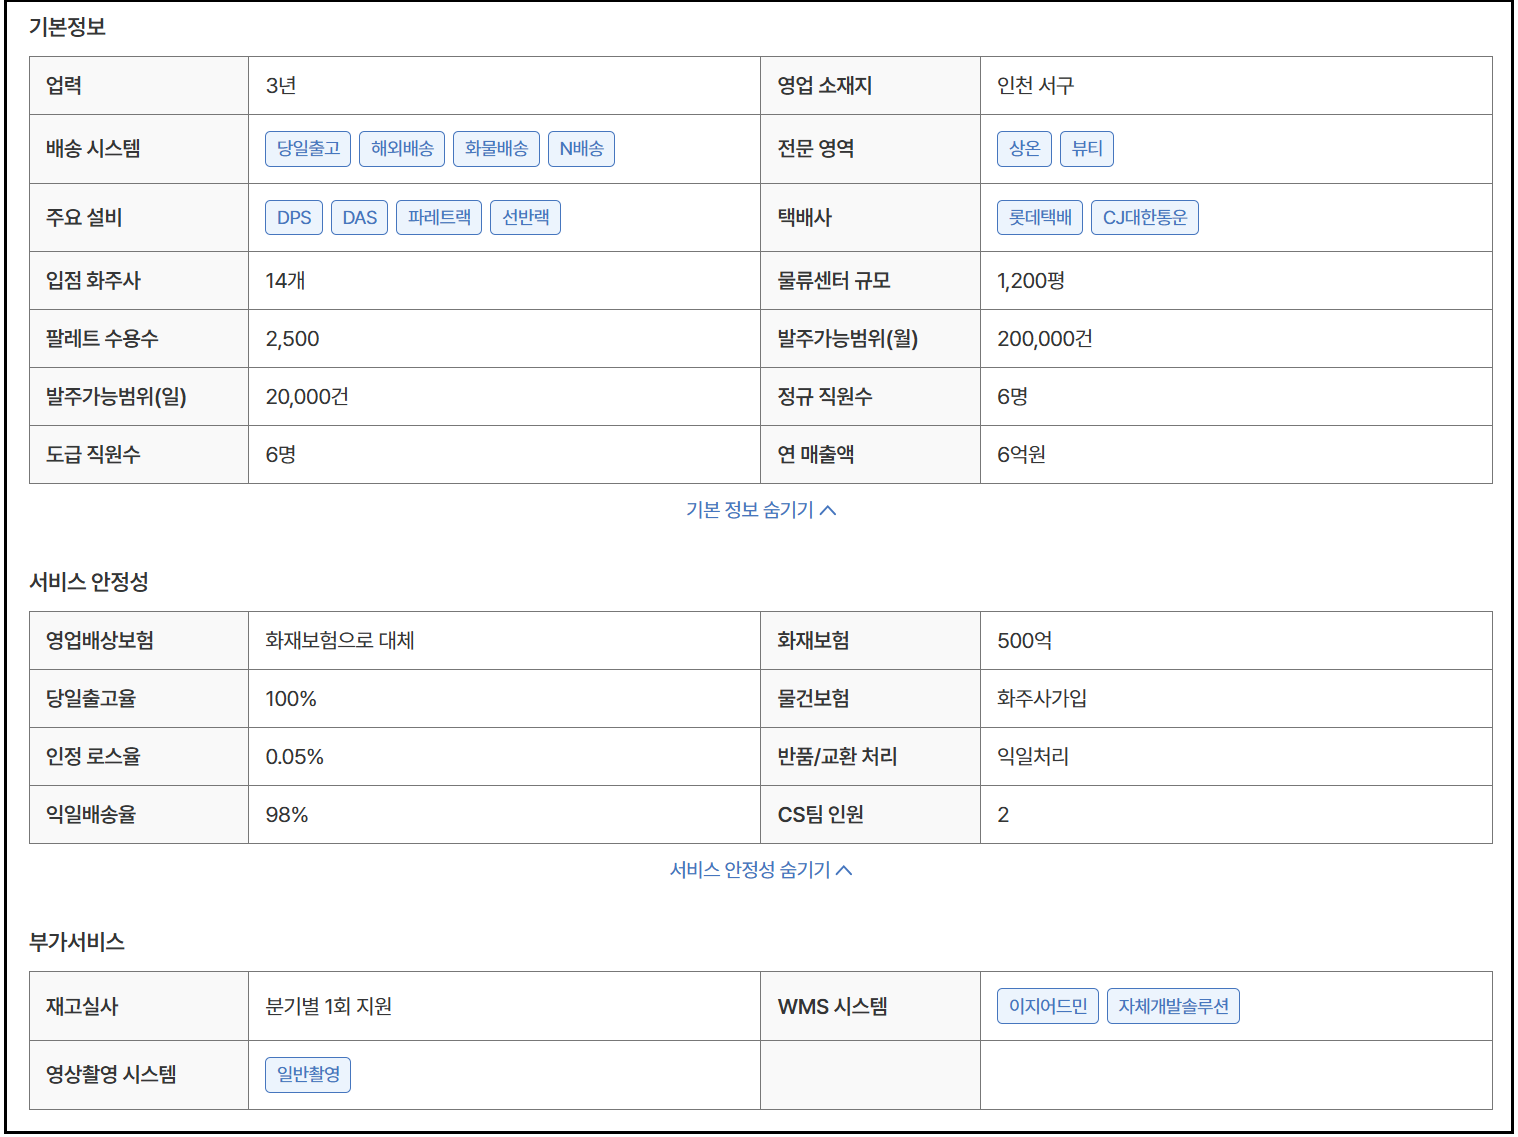
Task: Click the 부가서비스 section heading
Action: (x=77, y=942)
